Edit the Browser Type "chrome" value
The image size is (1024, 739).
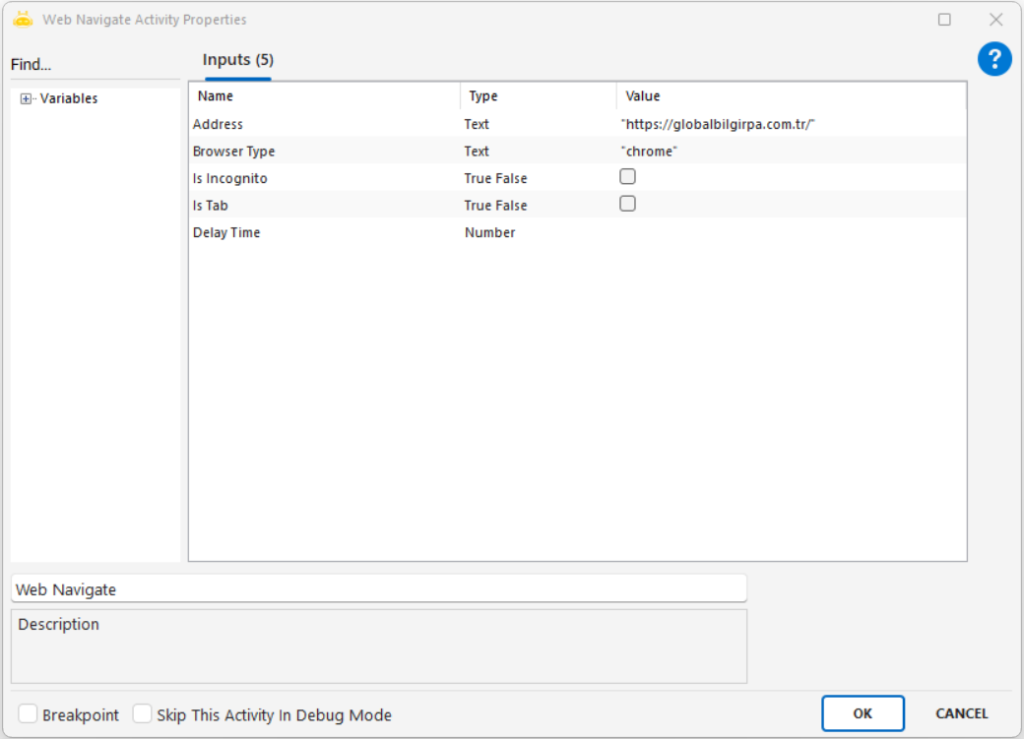coord(649,151)
